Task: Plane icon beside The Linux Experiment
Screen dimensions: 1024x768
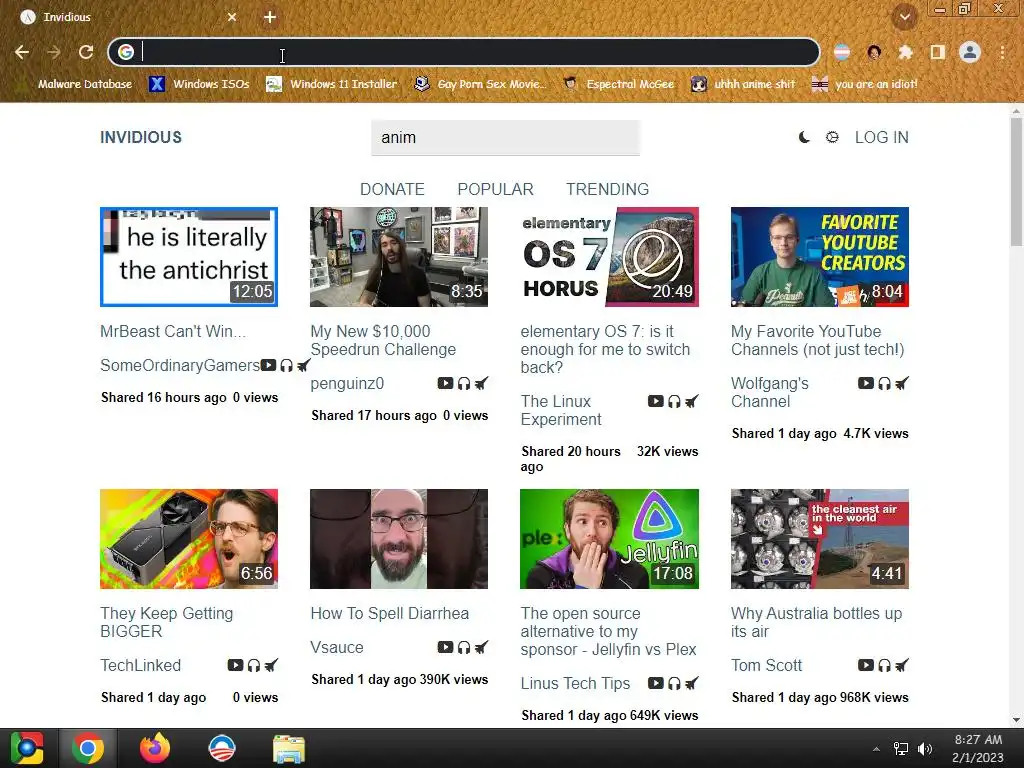Action: [692, 401]
